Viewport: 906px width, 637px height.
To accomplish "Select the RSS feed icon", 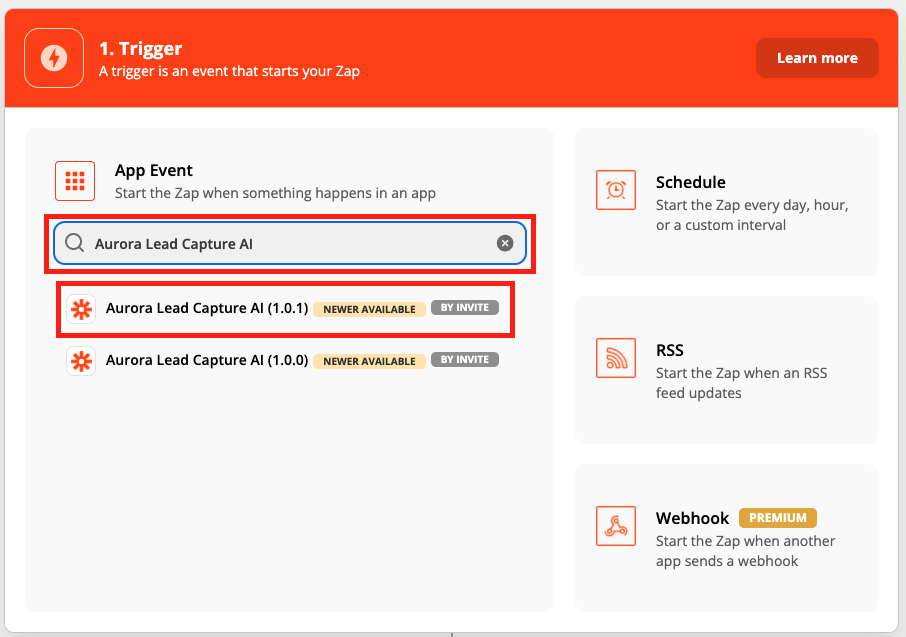I will (615, 358).
